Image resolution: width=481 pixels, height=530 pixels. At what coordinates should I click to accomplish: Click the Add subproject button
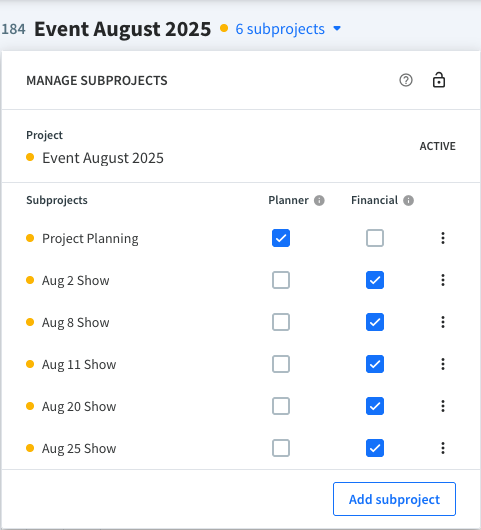point(394,499)
